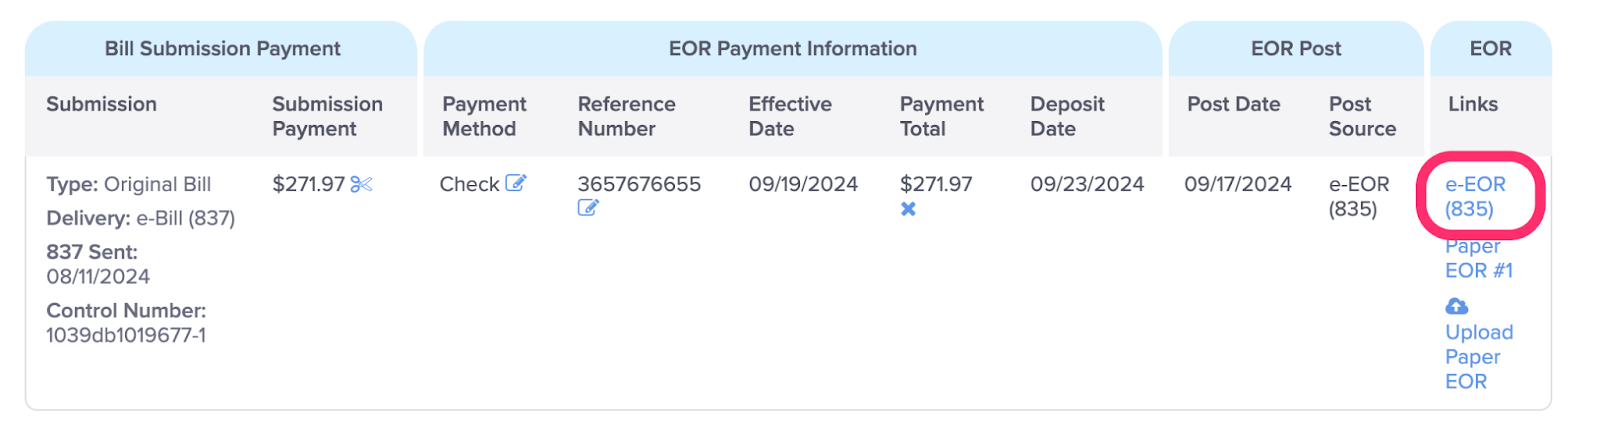Click the post date 09/17/2024
The image size is (1600, 430).
click(1238, 184)
